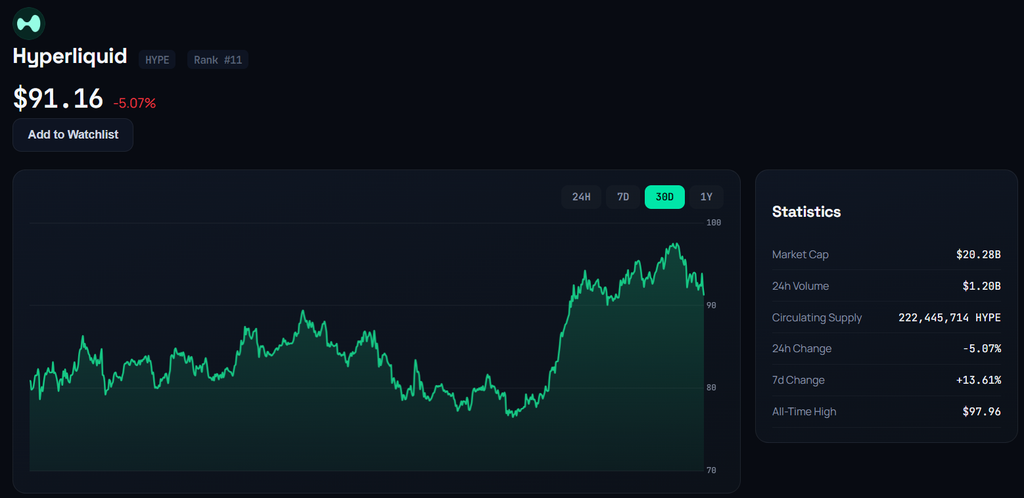This screenshot has height=498, width=1024.
Task: Click the 24h Volume label
Action: [800, 286]
